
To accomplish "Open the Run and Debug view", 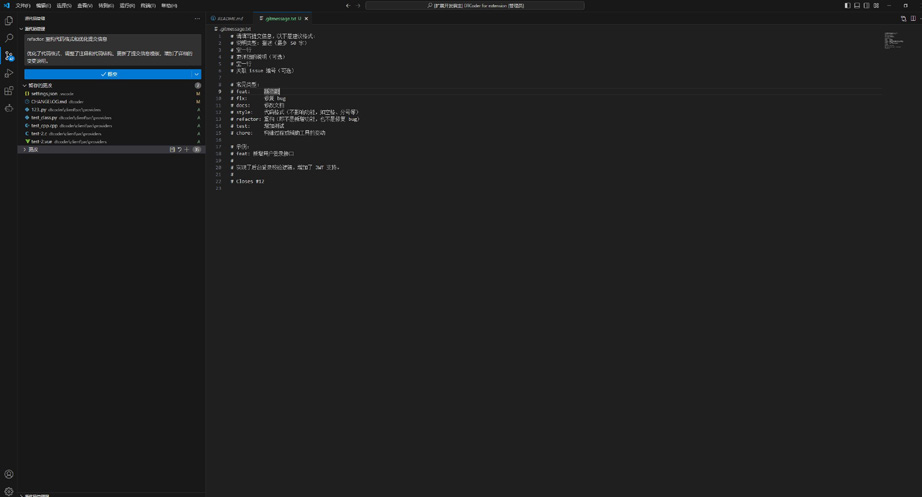I will [9, 73].
